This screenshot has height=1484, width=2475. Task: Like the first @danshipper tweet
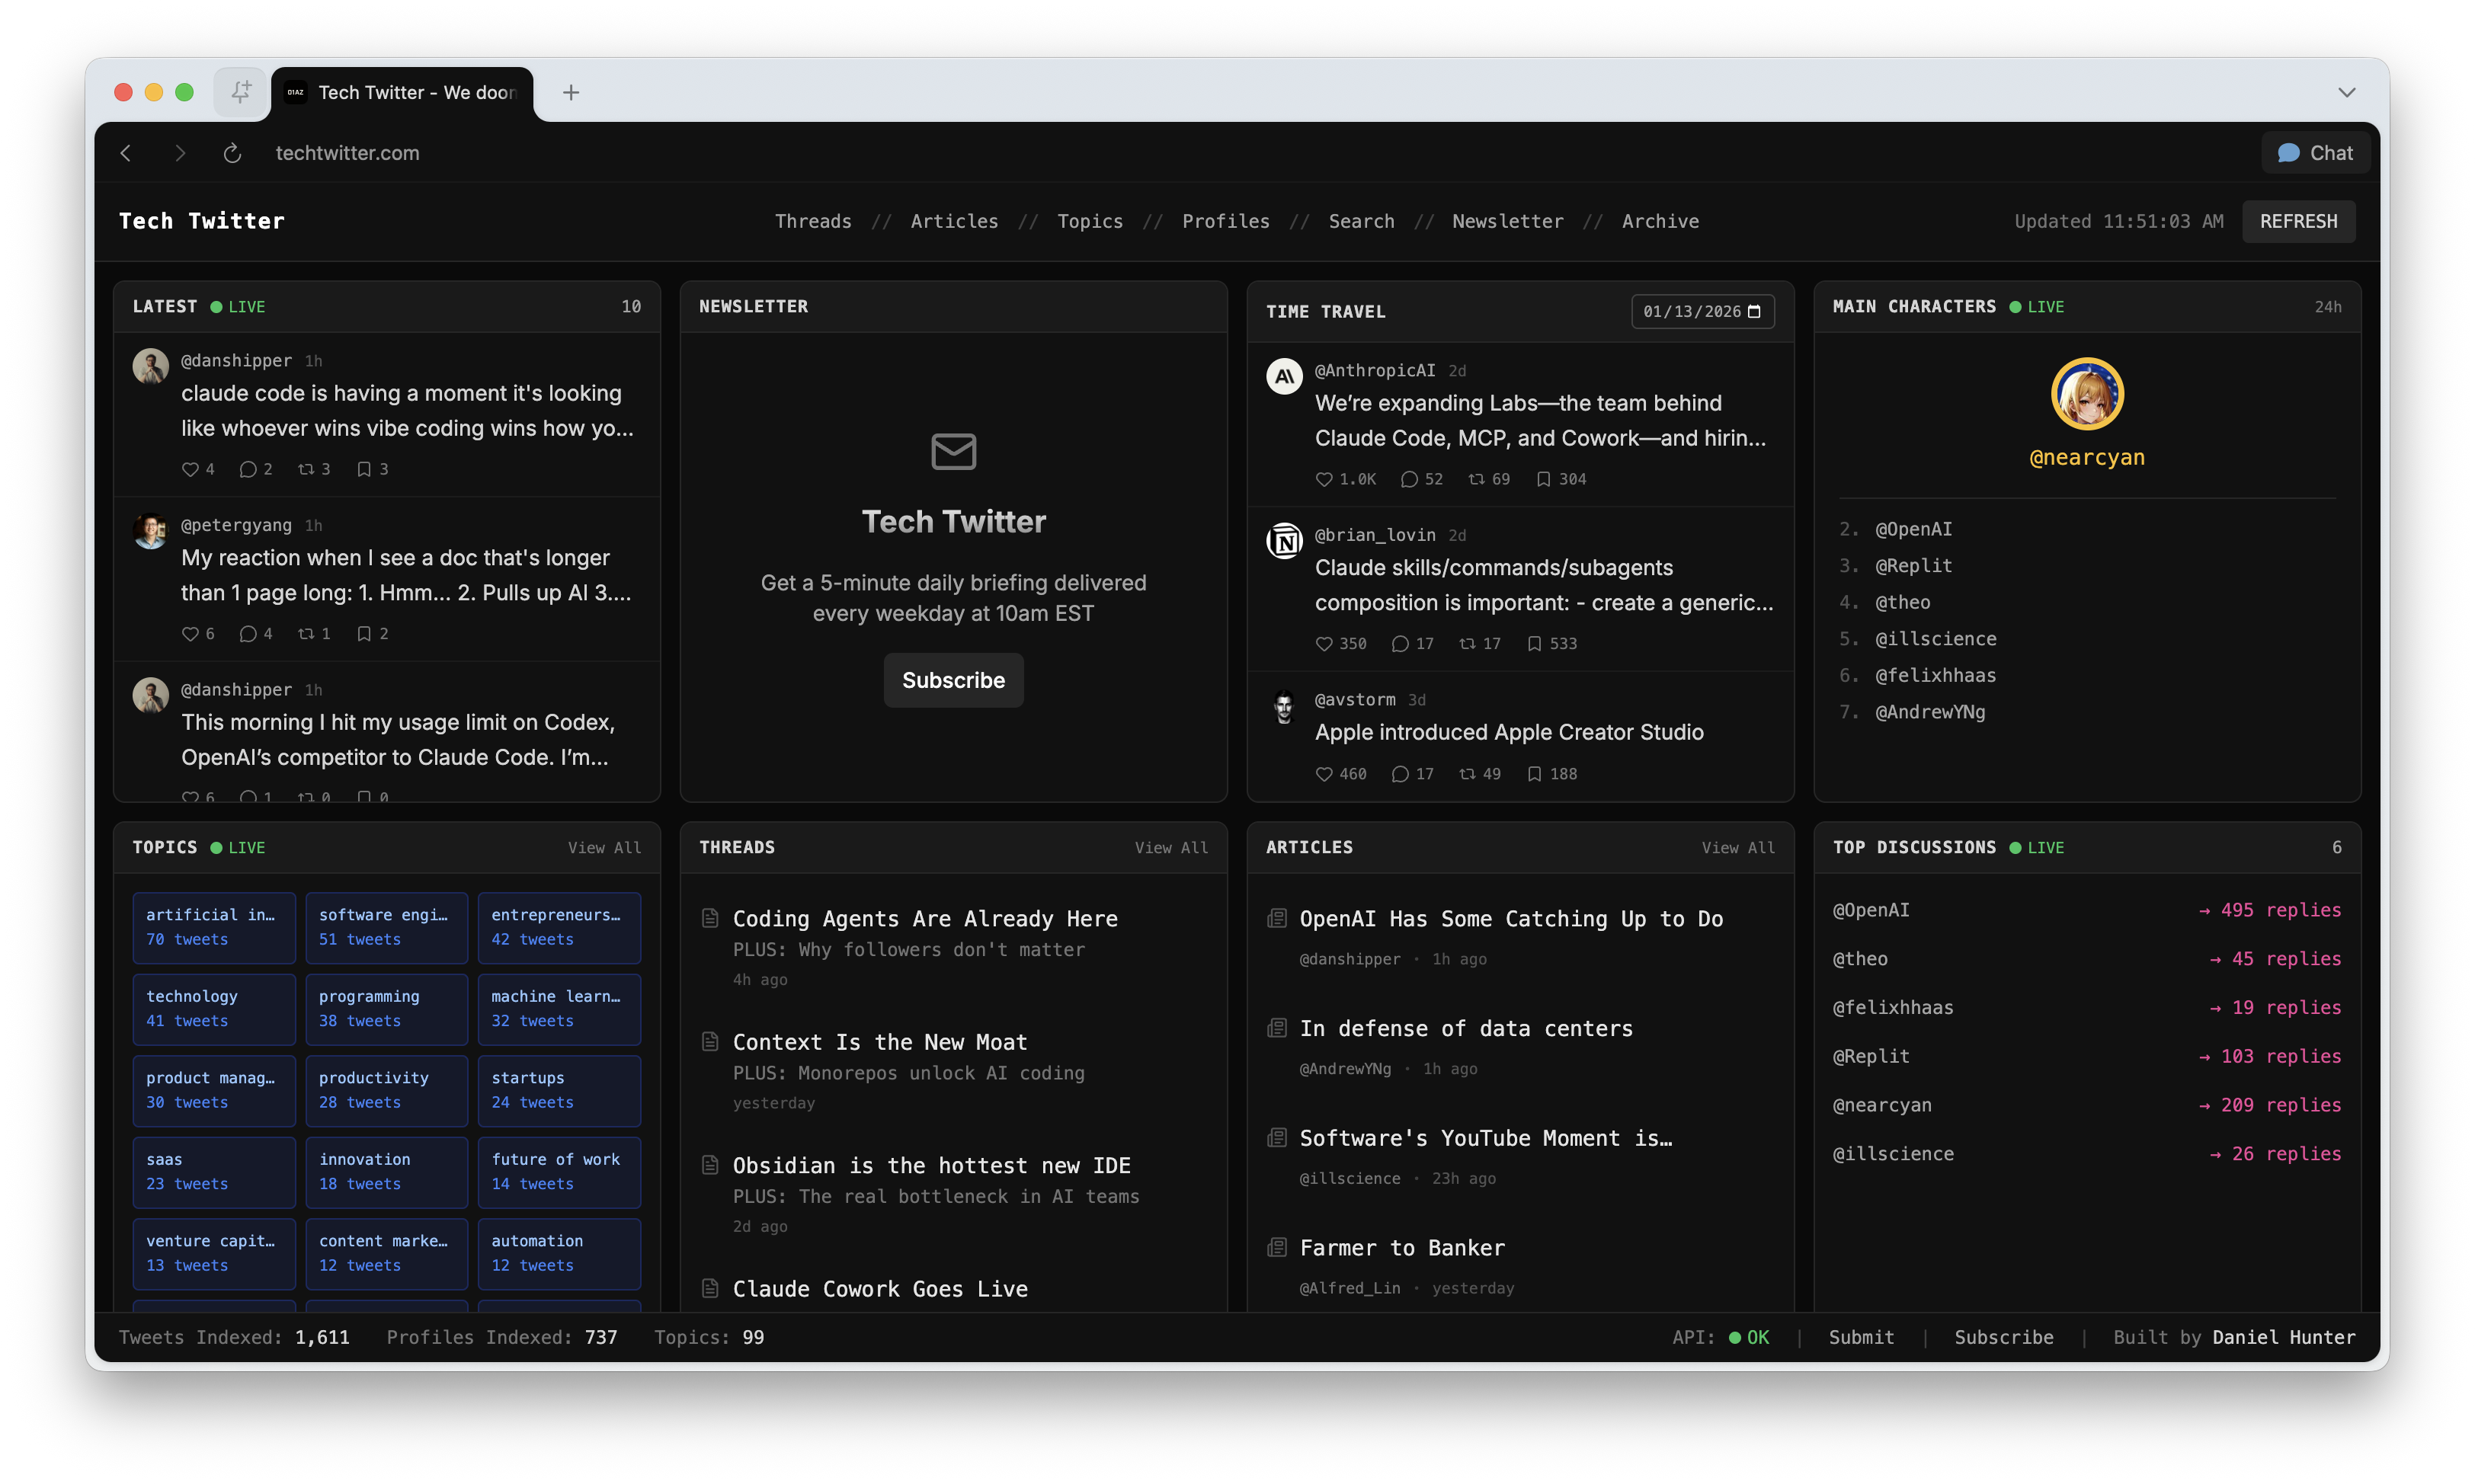(x=190, y=469)
